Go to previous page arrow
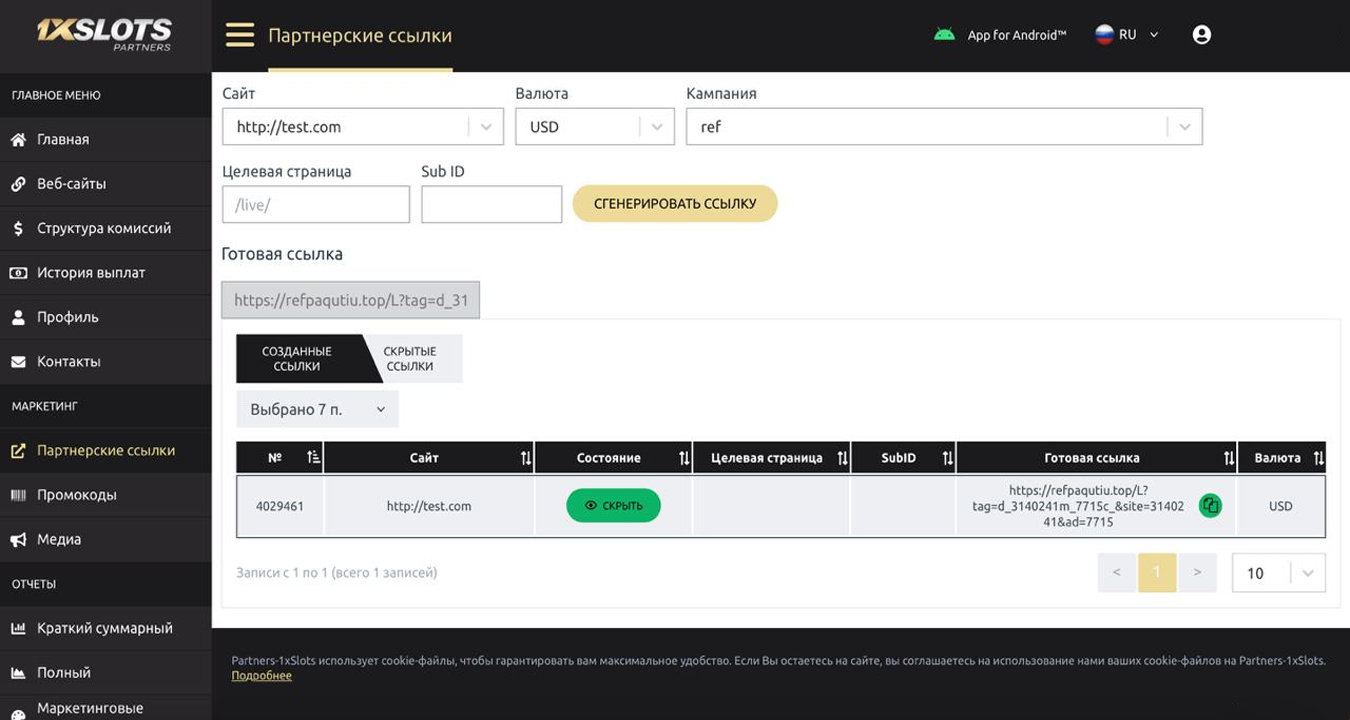1350x720 pixels. tap(1117, 573)
